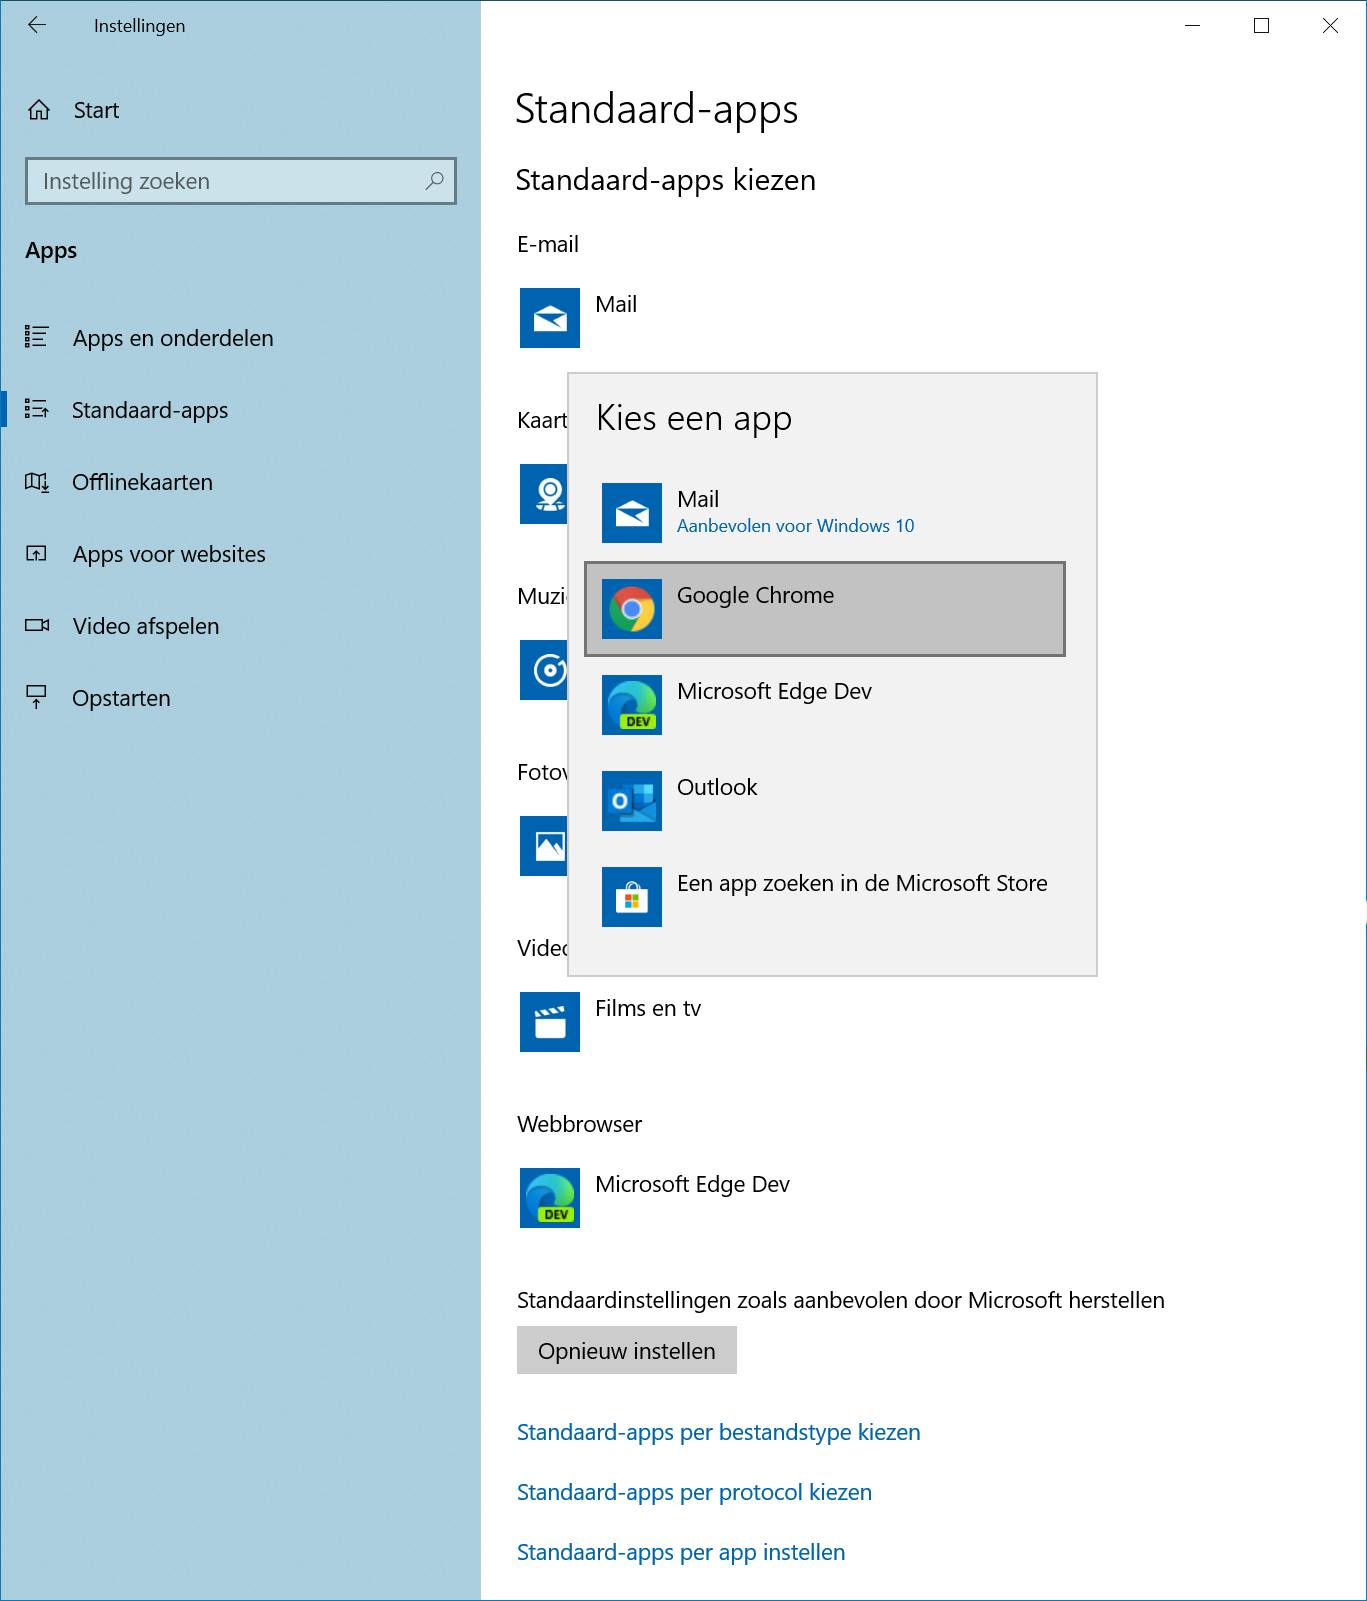The height and width of the screenshot is (1601, 1367).
Task: Click the Outlook icon in the popup
Action: (632, 801)
